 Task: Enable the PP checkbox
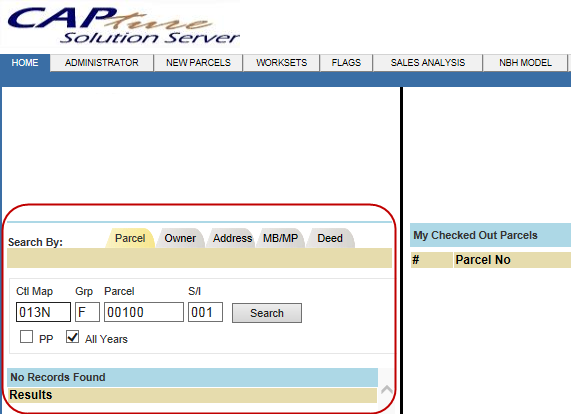pos(26,337)
